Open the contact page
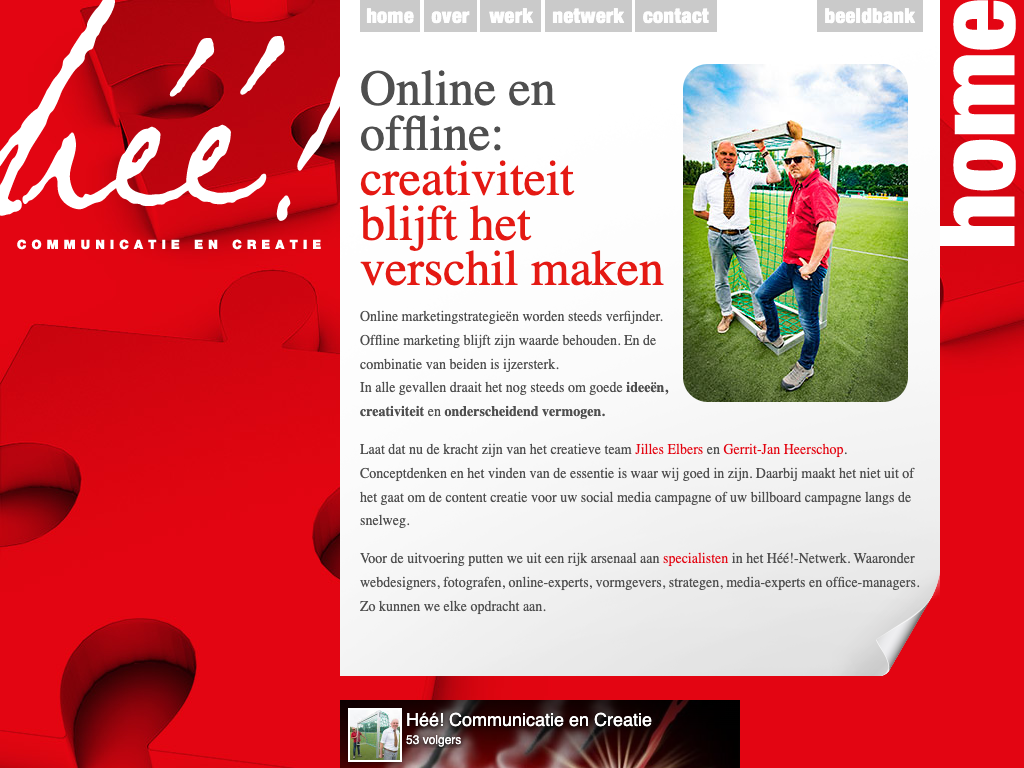Screen dimensions: 1024x768 675,16
